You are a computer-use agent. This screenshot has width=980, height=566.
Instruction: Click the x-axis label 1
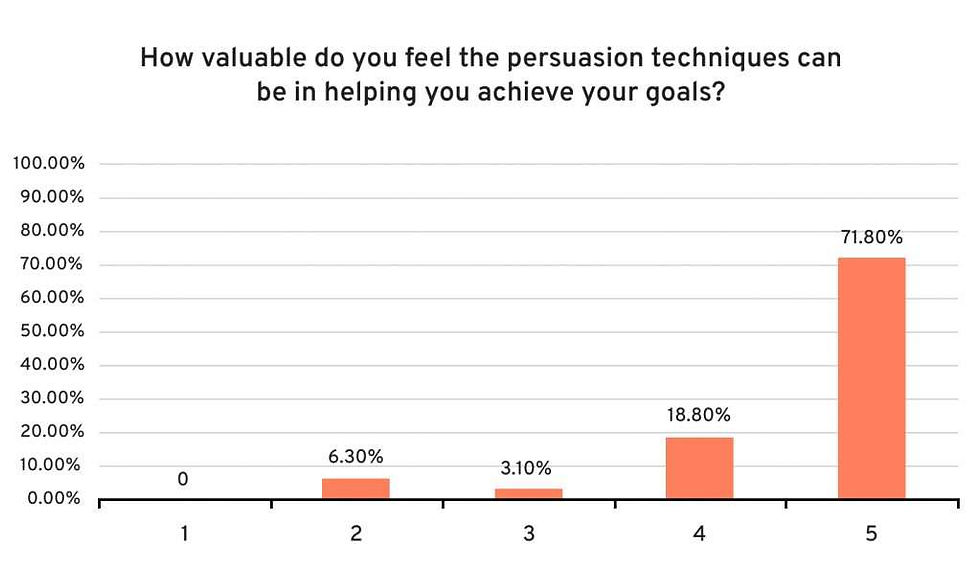[184, 534]
